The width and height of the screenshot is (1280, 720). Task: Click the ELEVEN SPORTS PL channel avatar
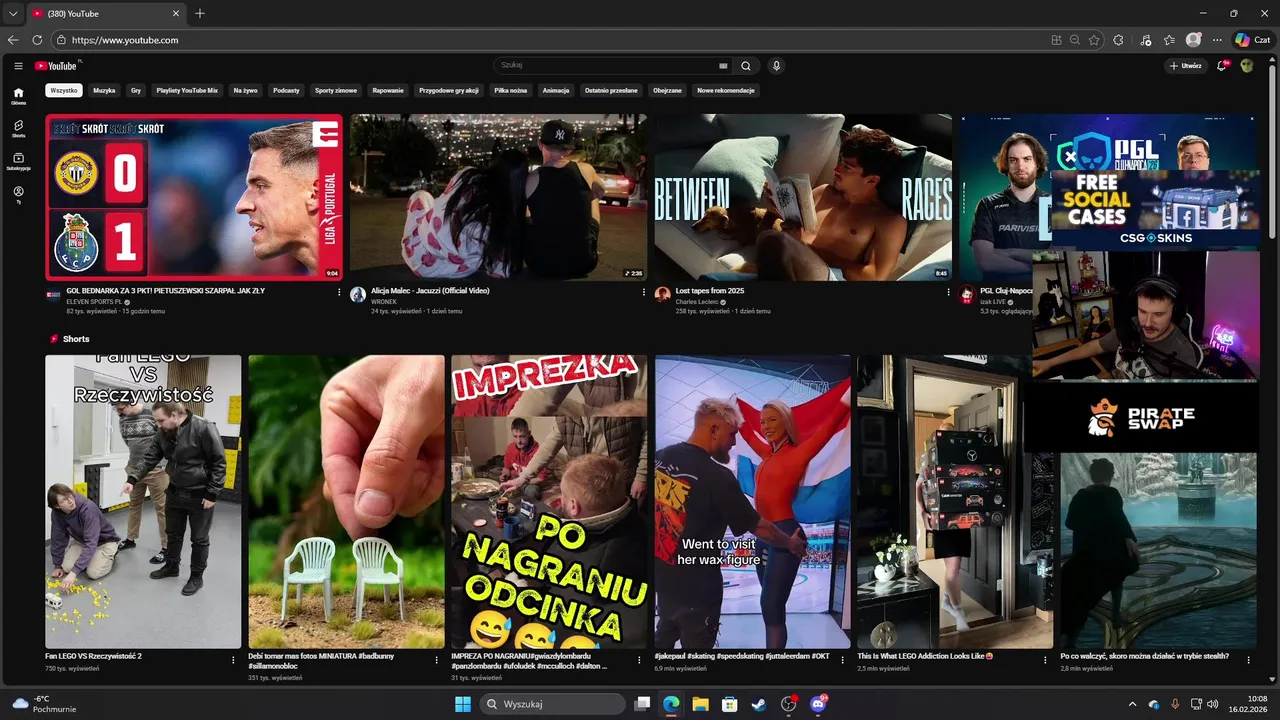54,294
